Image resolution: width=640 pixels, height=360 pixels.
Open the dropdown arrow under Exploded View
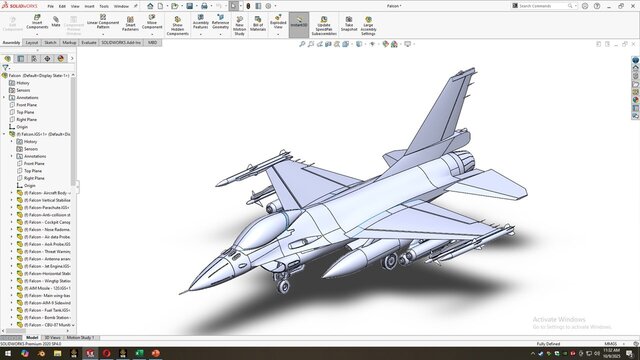tap(278, 34)
